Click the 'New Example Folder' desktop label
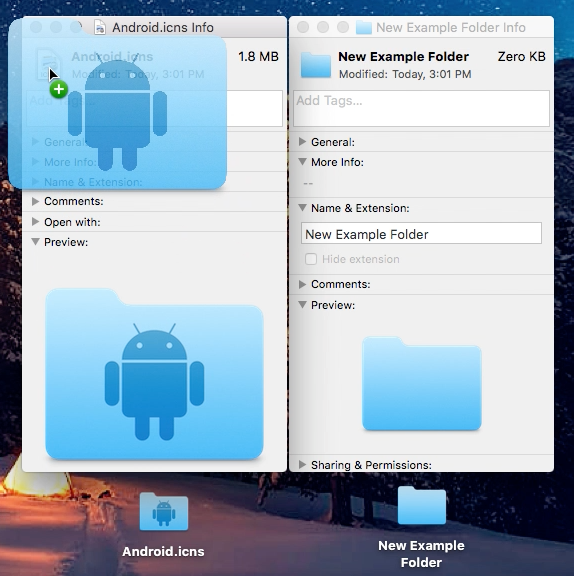Image resolution: width=574 pixels, height=576 pixels. 421,554
